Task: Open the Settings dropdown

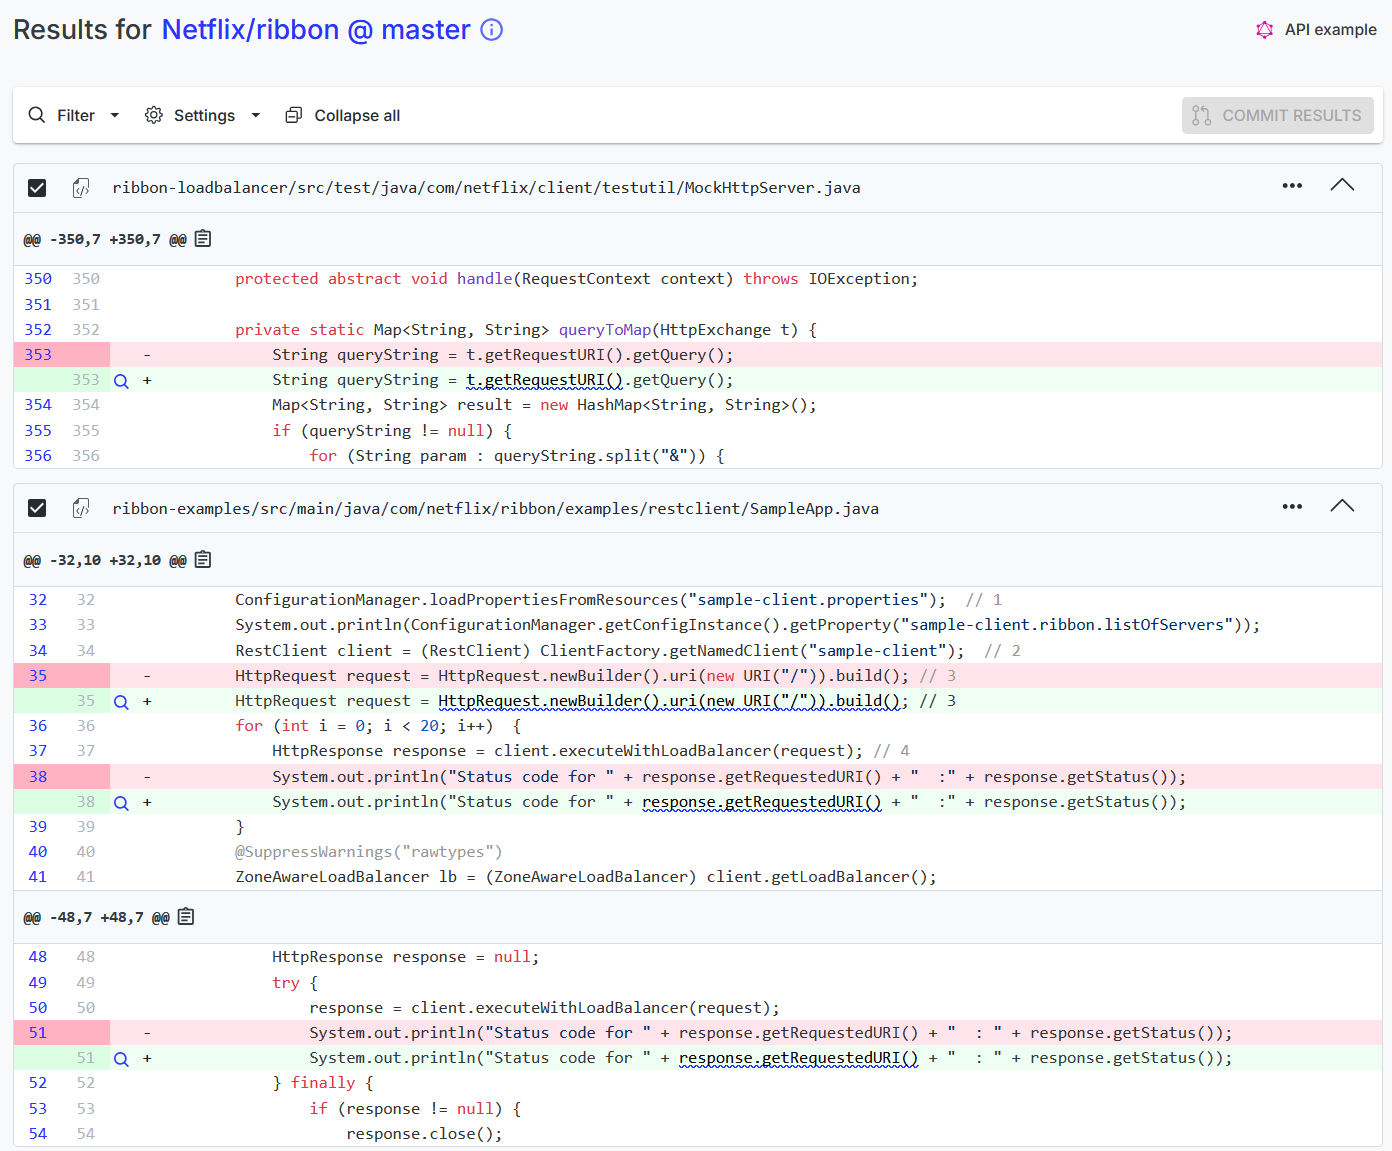Action: point(203,115)
